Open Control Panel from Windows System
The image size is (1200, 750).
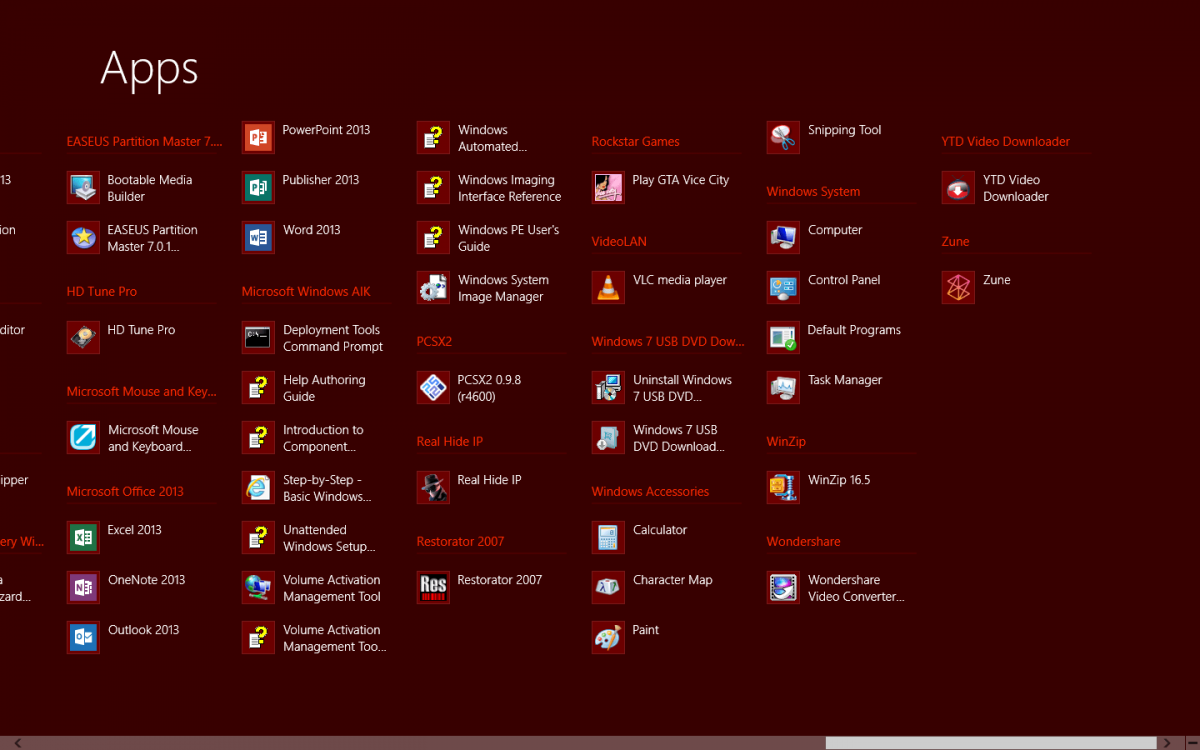[783, 288]
